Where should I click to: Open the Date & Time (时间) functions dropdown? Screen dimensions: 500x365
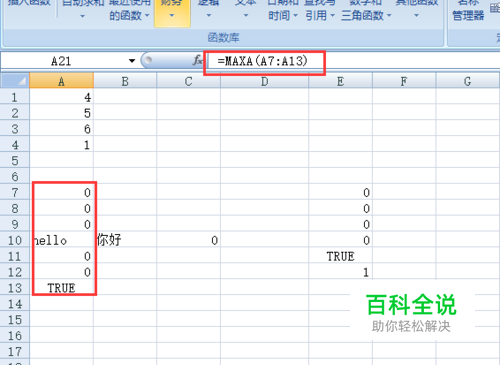coord(283,16)
